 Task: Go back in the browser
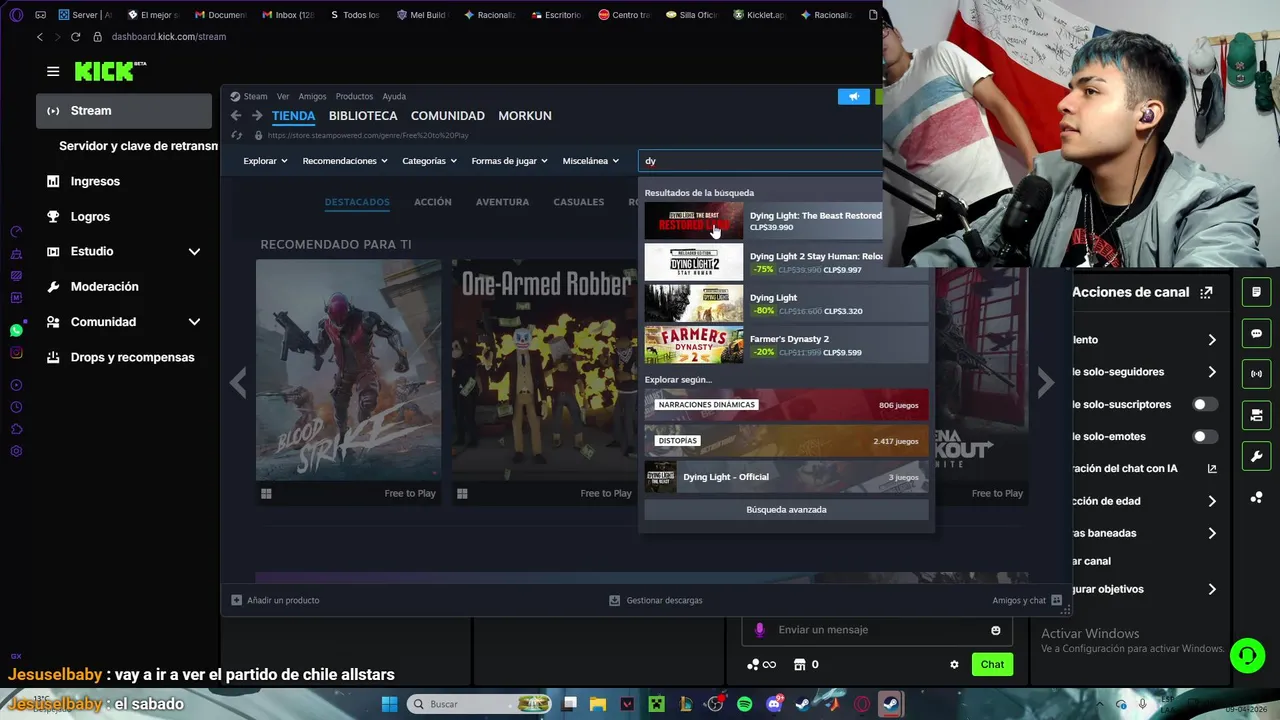coord(39,37)
